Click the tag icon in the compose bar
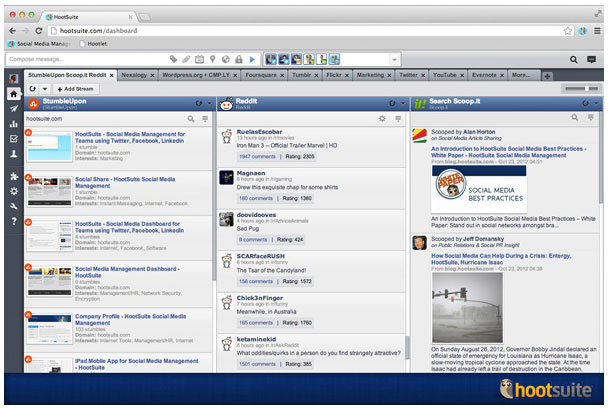This screenshot has height=408, width=608. pyautogui.click(x=173, y=59)
